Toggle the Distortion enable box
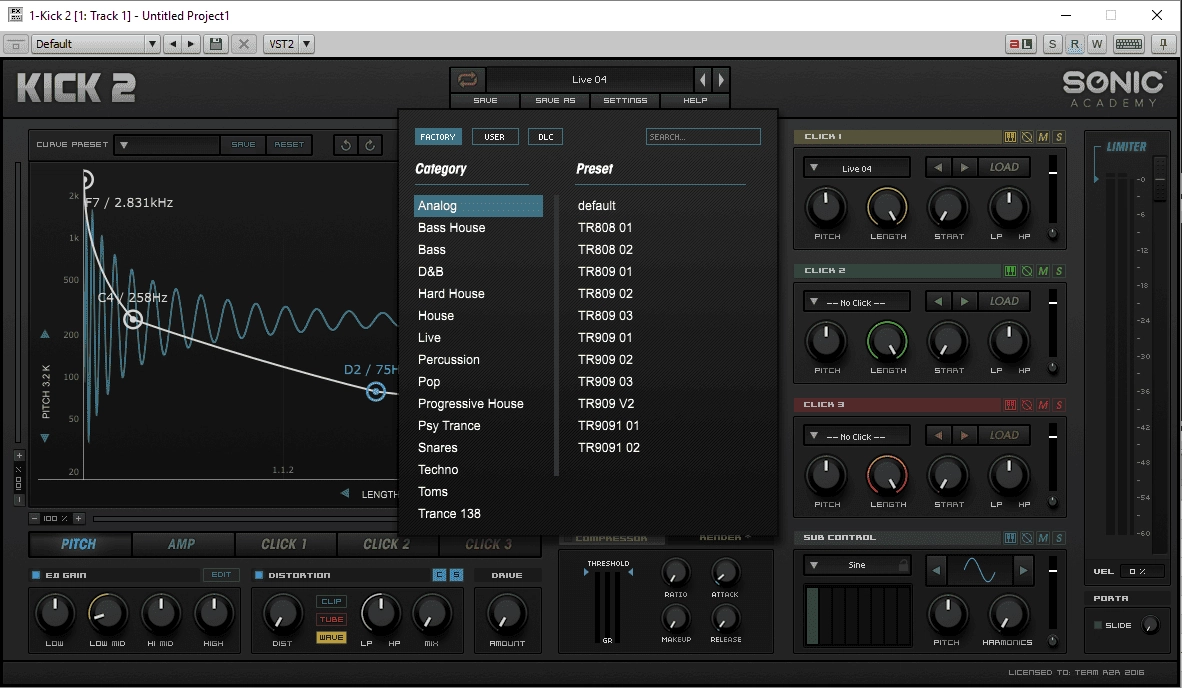1182x688 pixels. click(x=259, y=575)
